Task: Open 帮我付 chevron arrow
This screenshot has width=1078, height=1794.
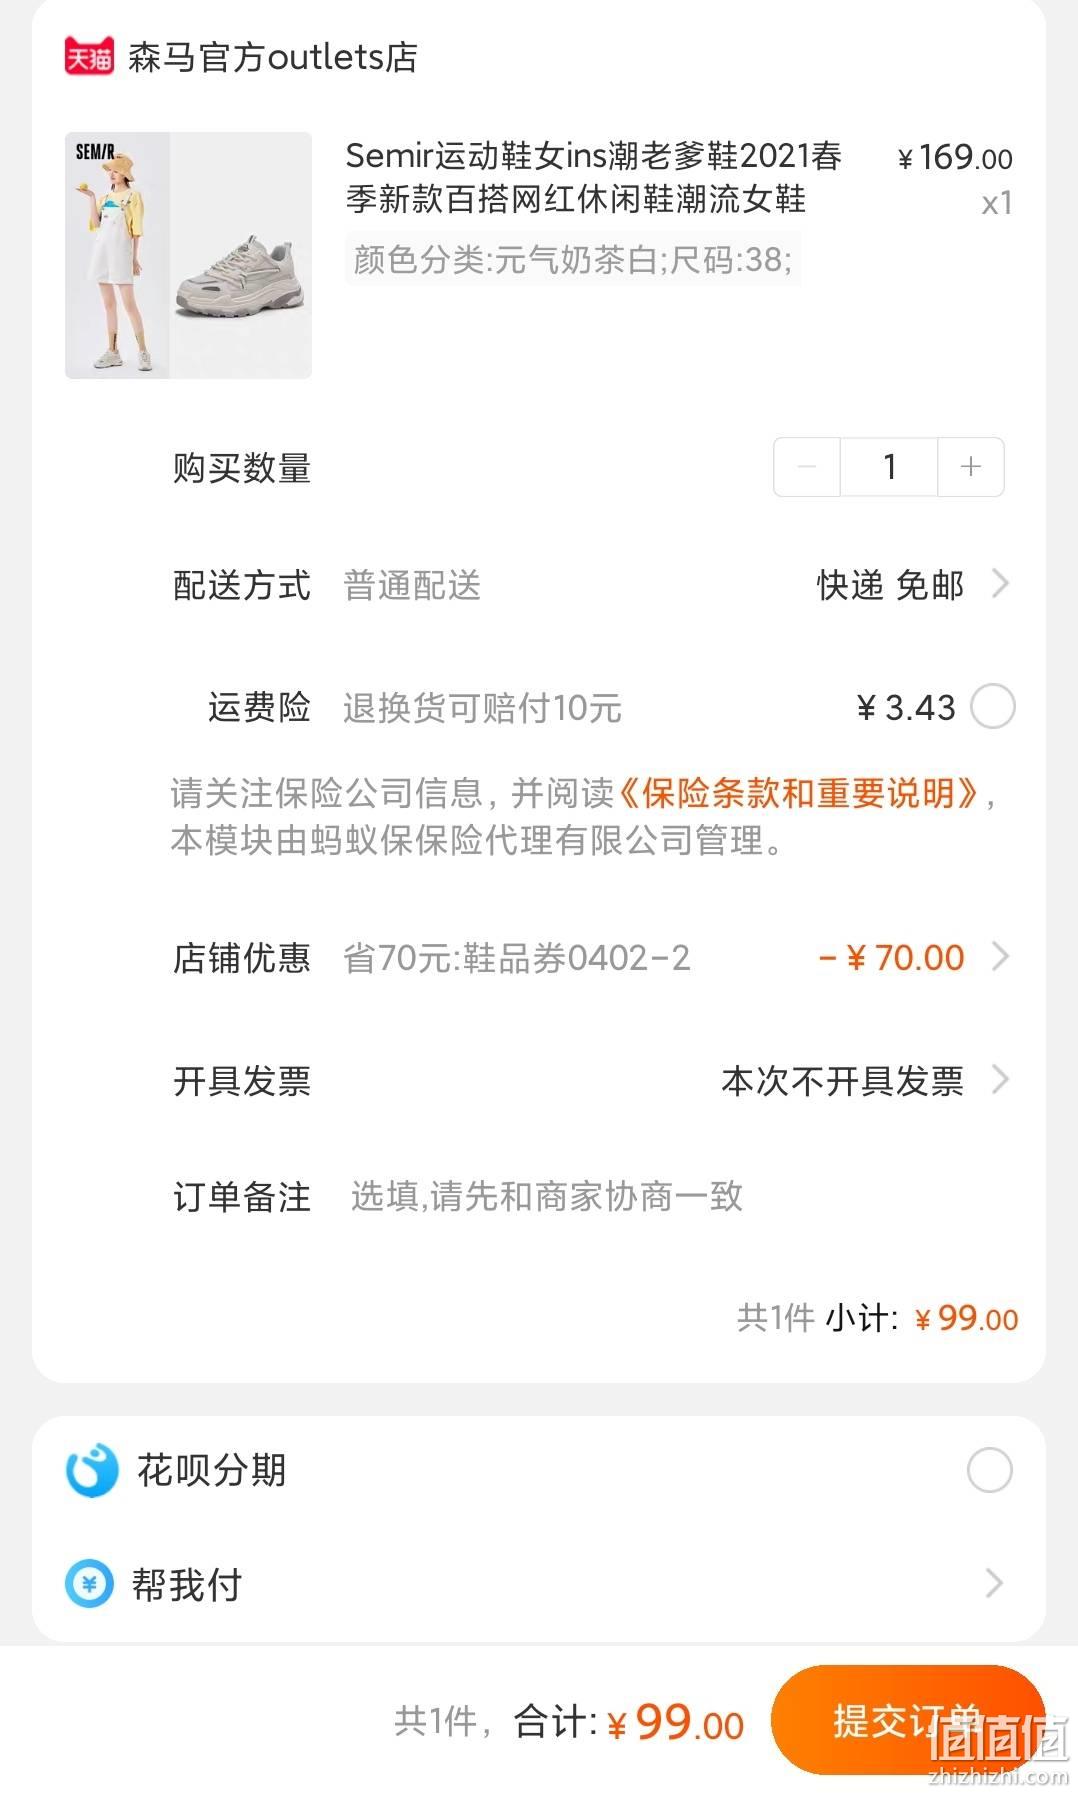Action: (x=994, y=1583)
